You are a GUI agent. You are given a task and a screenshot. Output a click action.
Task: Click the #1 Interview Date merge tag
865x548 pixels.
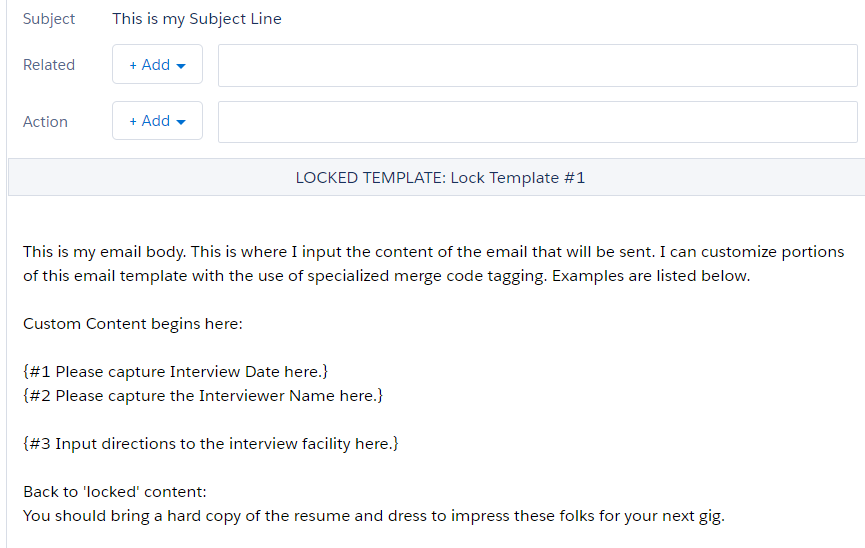[176, 372]
